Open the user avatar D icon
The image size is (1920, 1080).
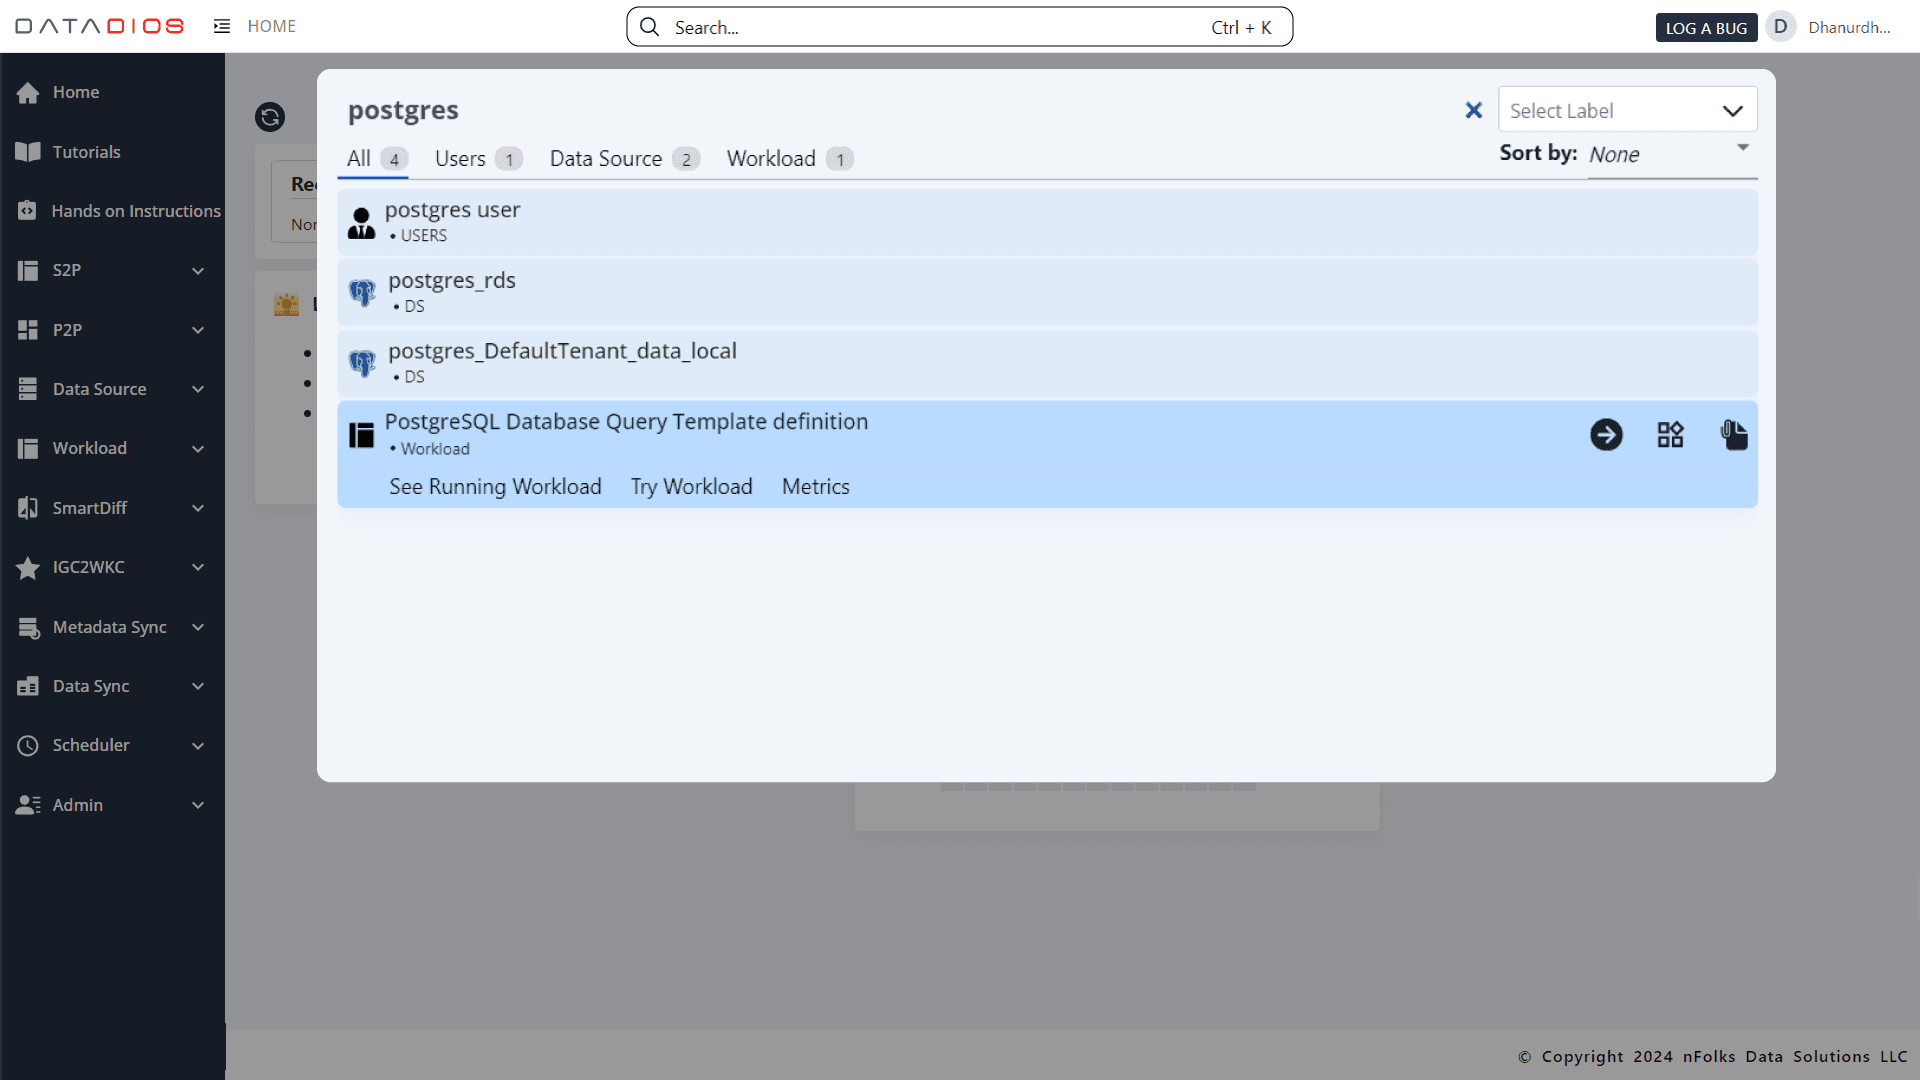point(1781,27)
